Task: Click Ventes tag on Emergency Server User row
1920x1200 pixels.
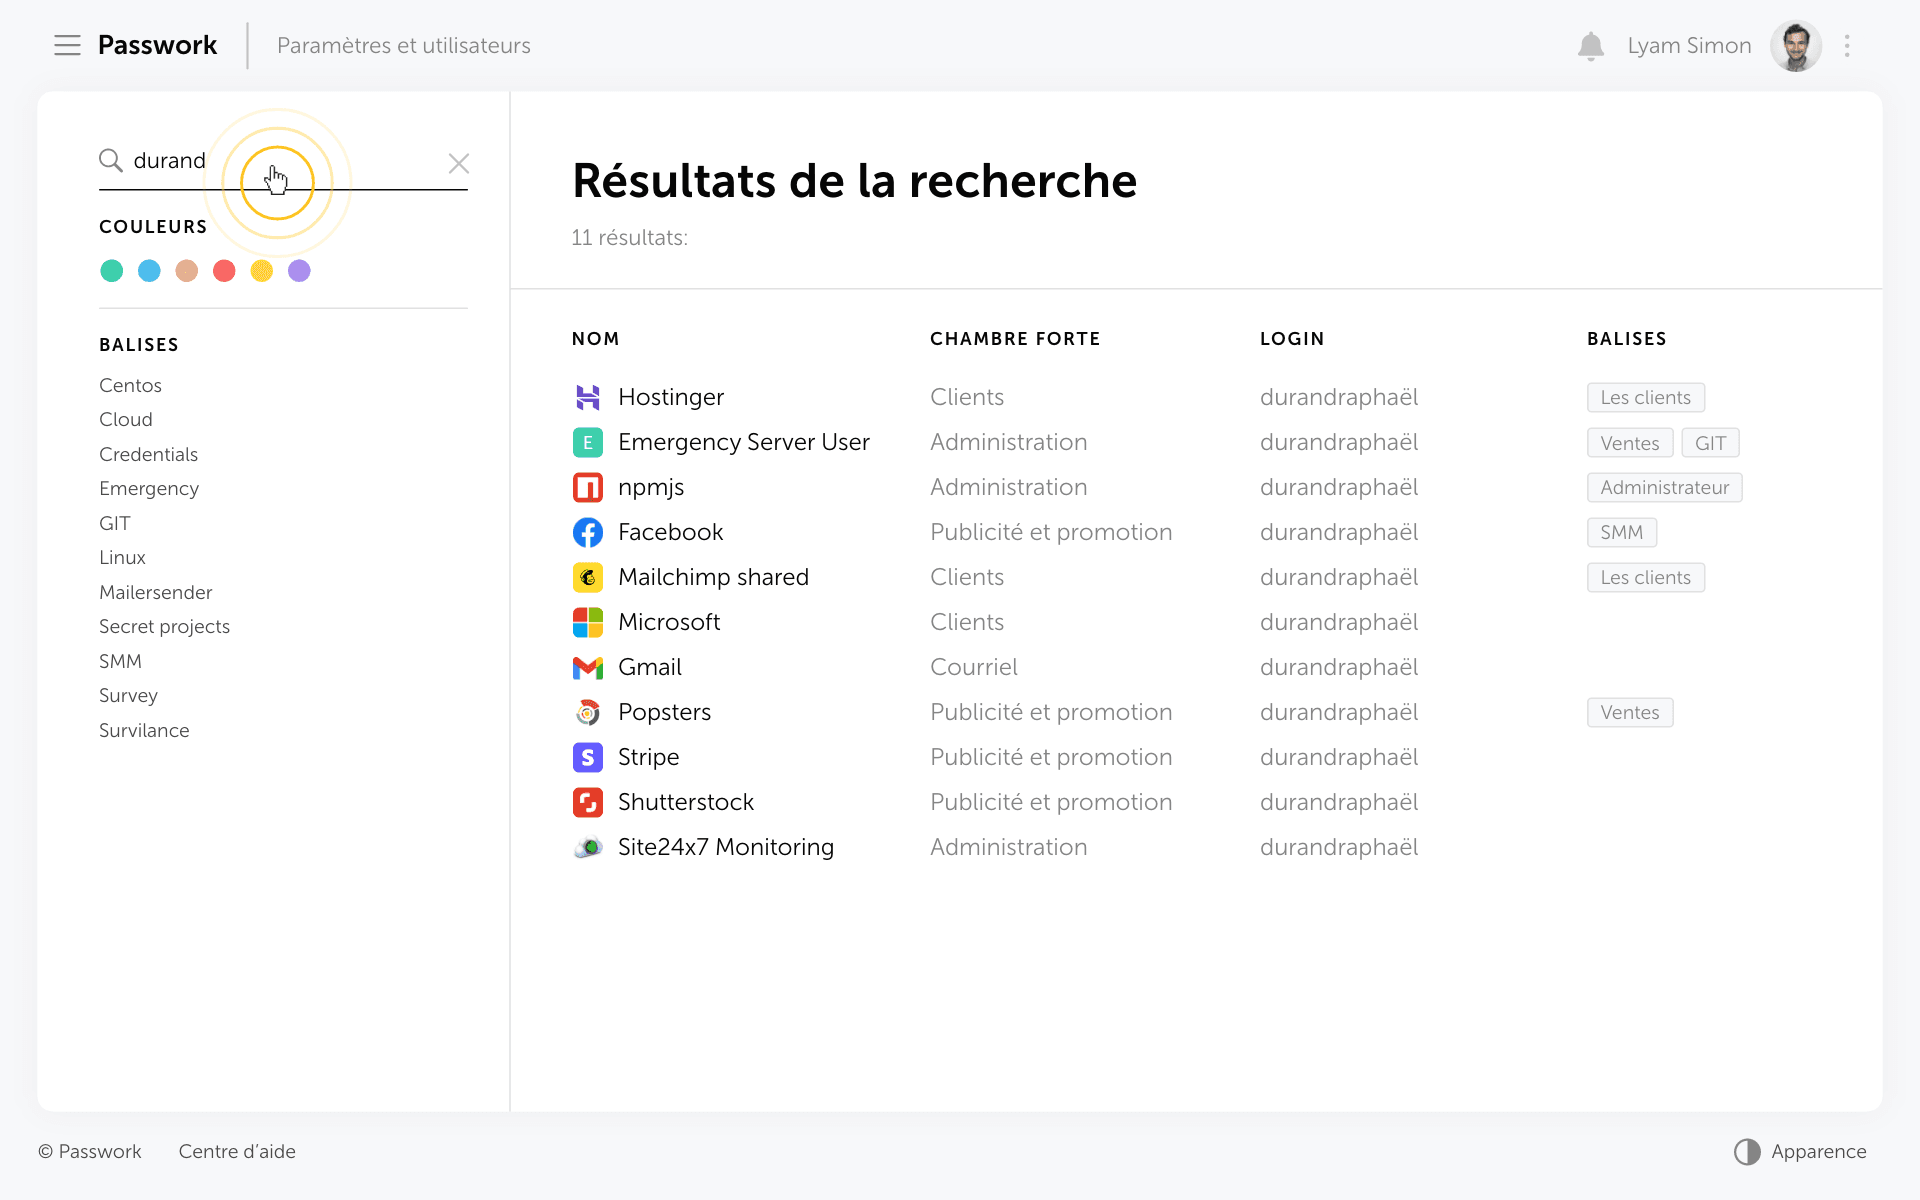Action: tap(1629, 443)
